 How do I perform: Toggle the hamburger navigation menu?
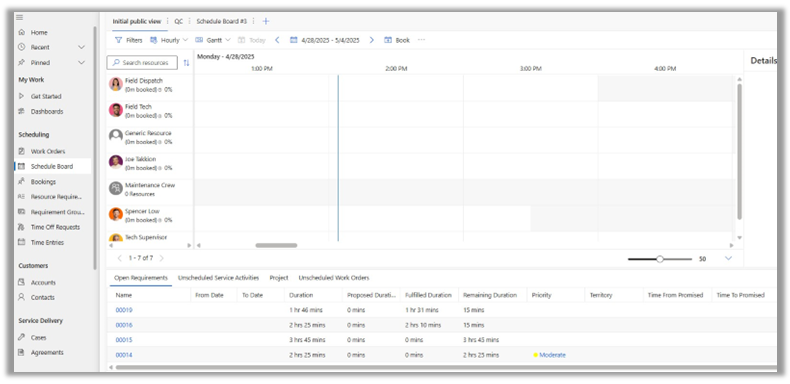(x=20, y=18)
